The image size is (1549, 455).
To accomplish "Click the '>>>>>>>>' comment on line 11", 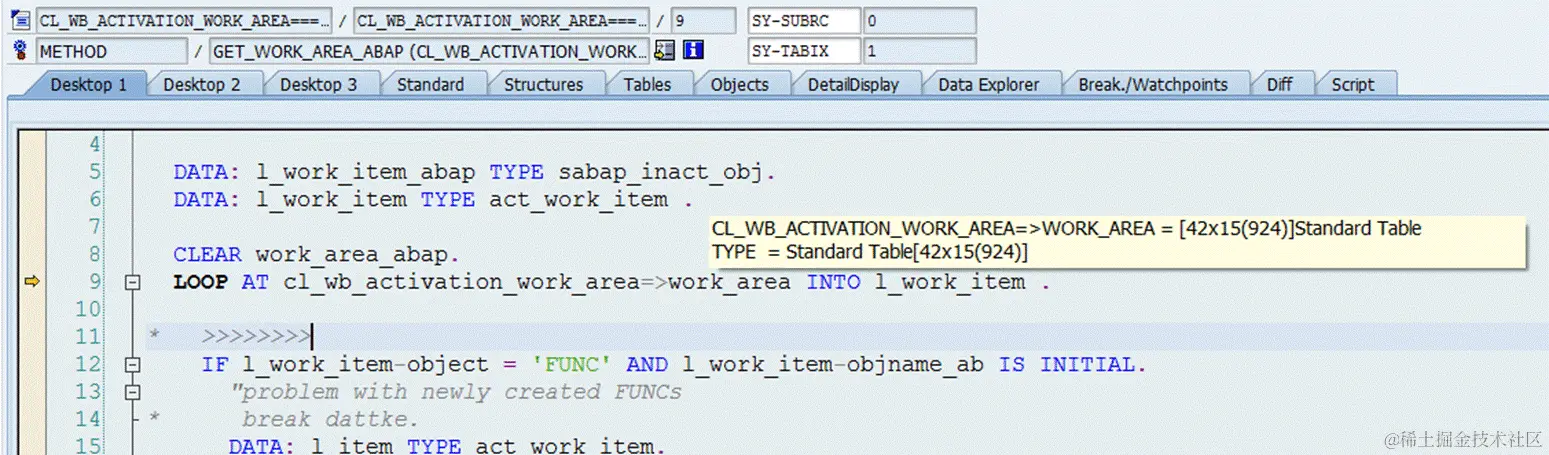I will pyautogui.click(x=256, y=337).
